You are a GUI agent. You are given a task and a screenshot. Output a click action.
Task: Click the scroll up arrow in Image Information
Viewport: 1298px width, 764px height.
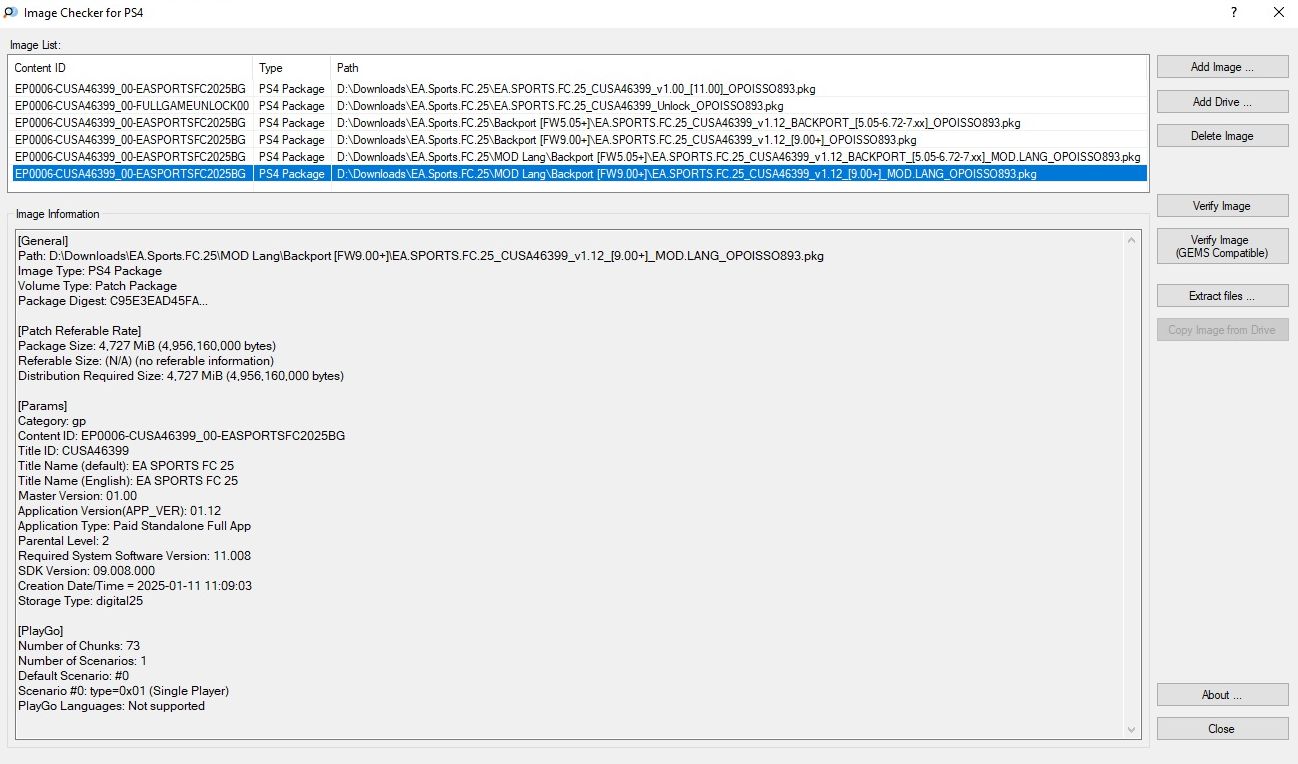[1132, 240]
